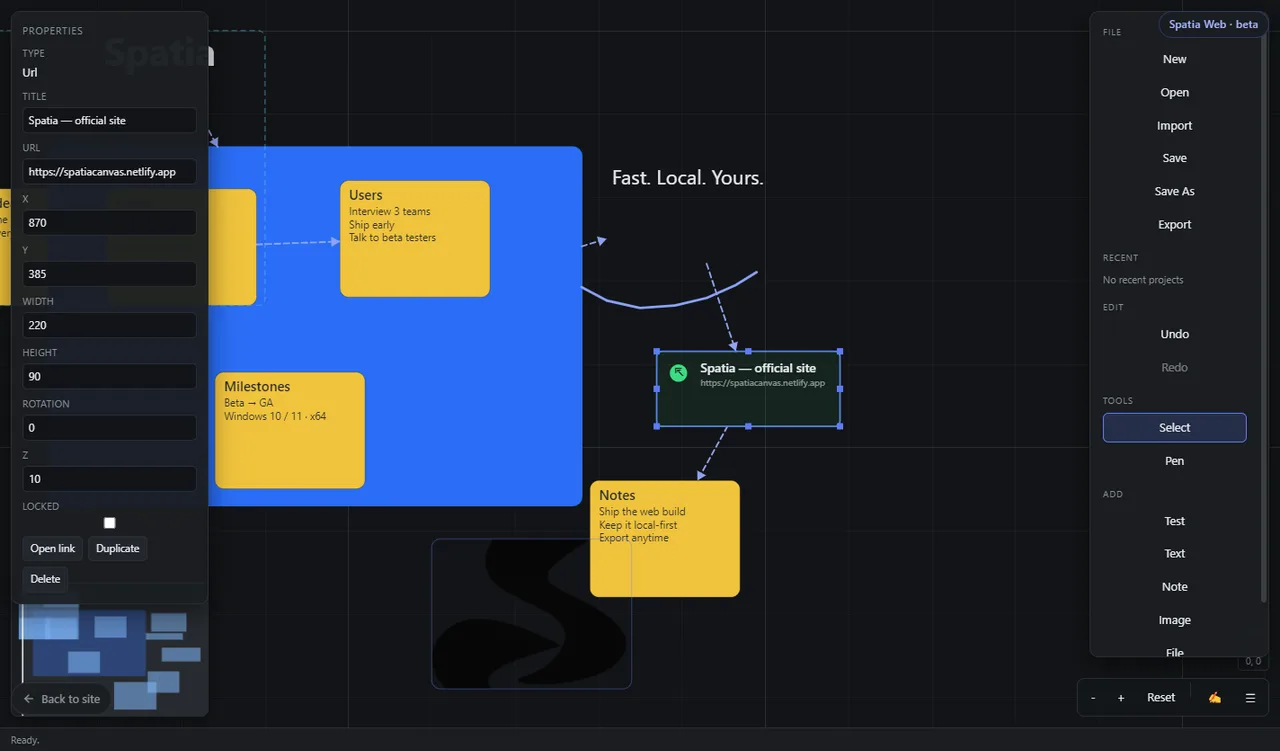
Task: Select the Notes sticky note
Action: click(x=665, y=539)
